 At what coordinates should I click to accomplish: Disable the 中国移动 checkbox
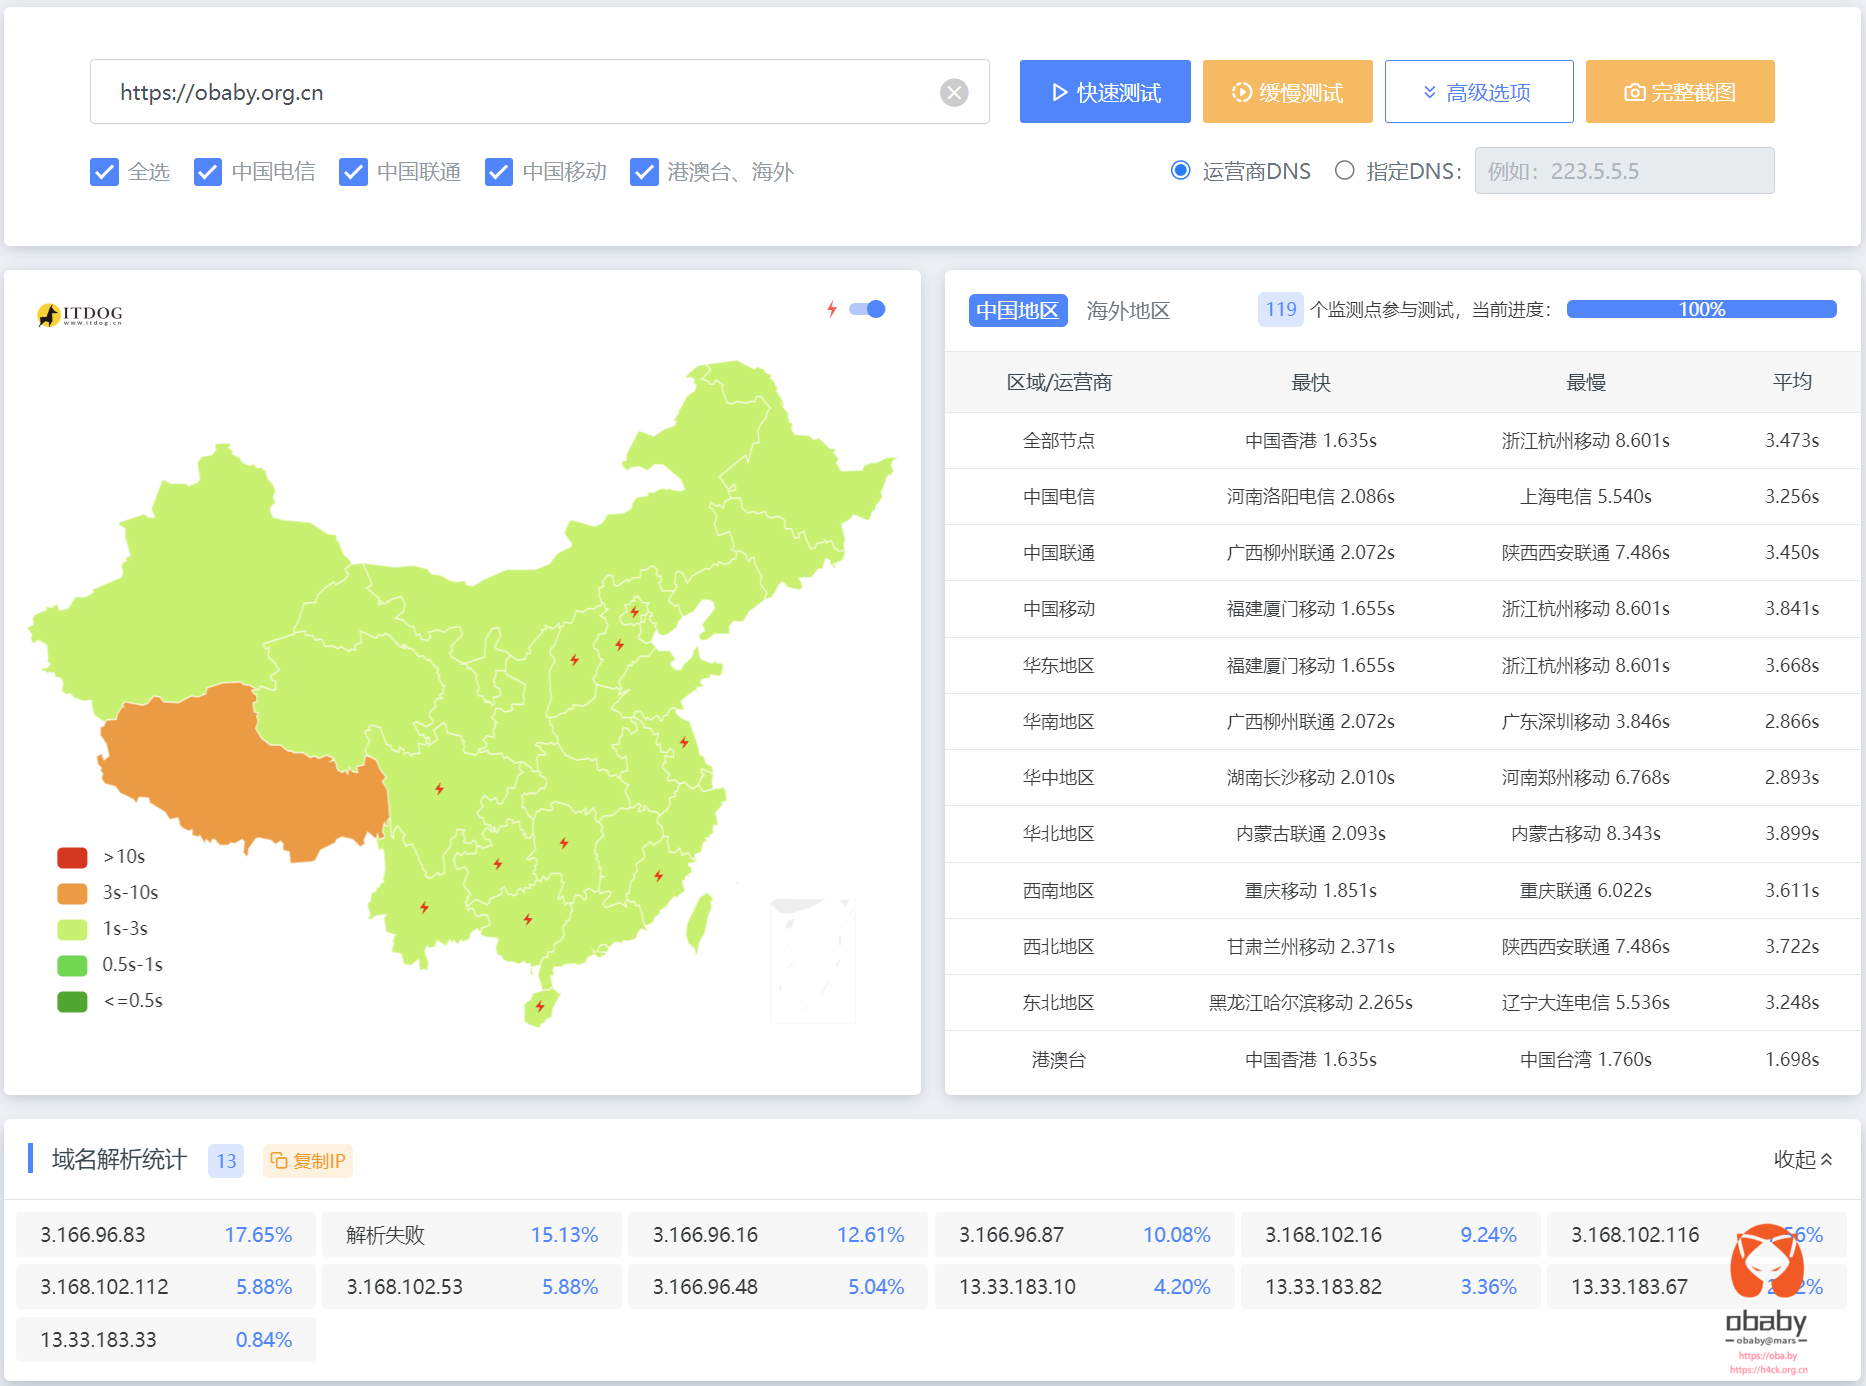499,171
